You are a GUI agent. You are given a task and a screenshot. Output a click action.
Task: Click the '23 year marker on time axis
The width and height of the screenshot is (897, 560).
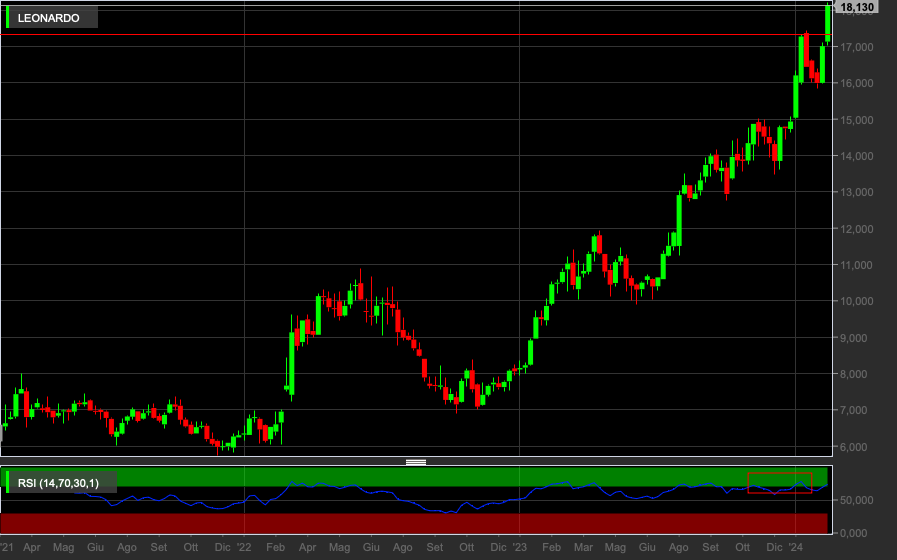[519, 547]
